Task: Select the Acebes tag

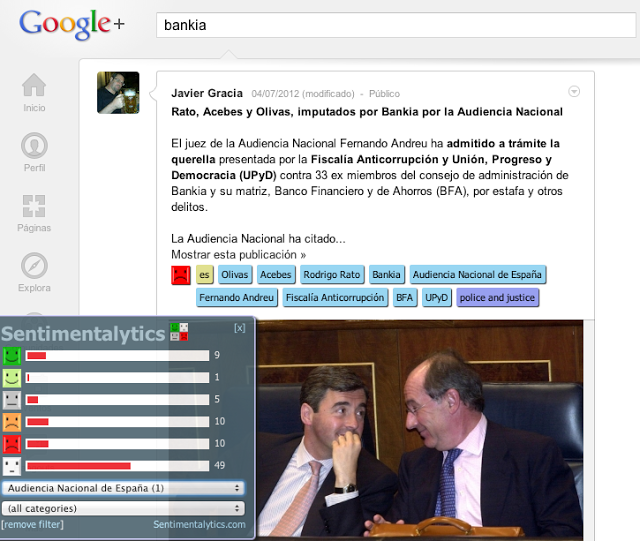Action: click(x=276, y=275)
